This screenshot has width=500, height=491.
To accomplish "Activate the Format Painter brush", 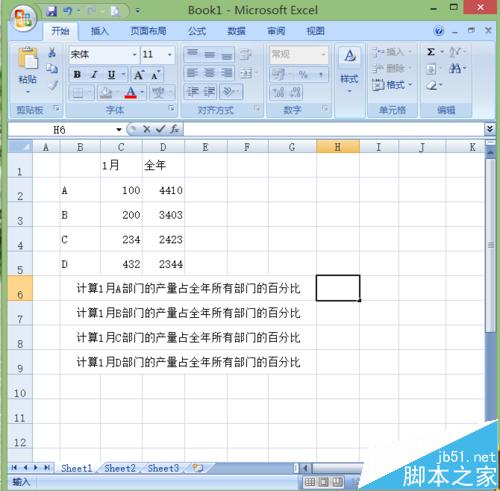I will coord(52,85).
